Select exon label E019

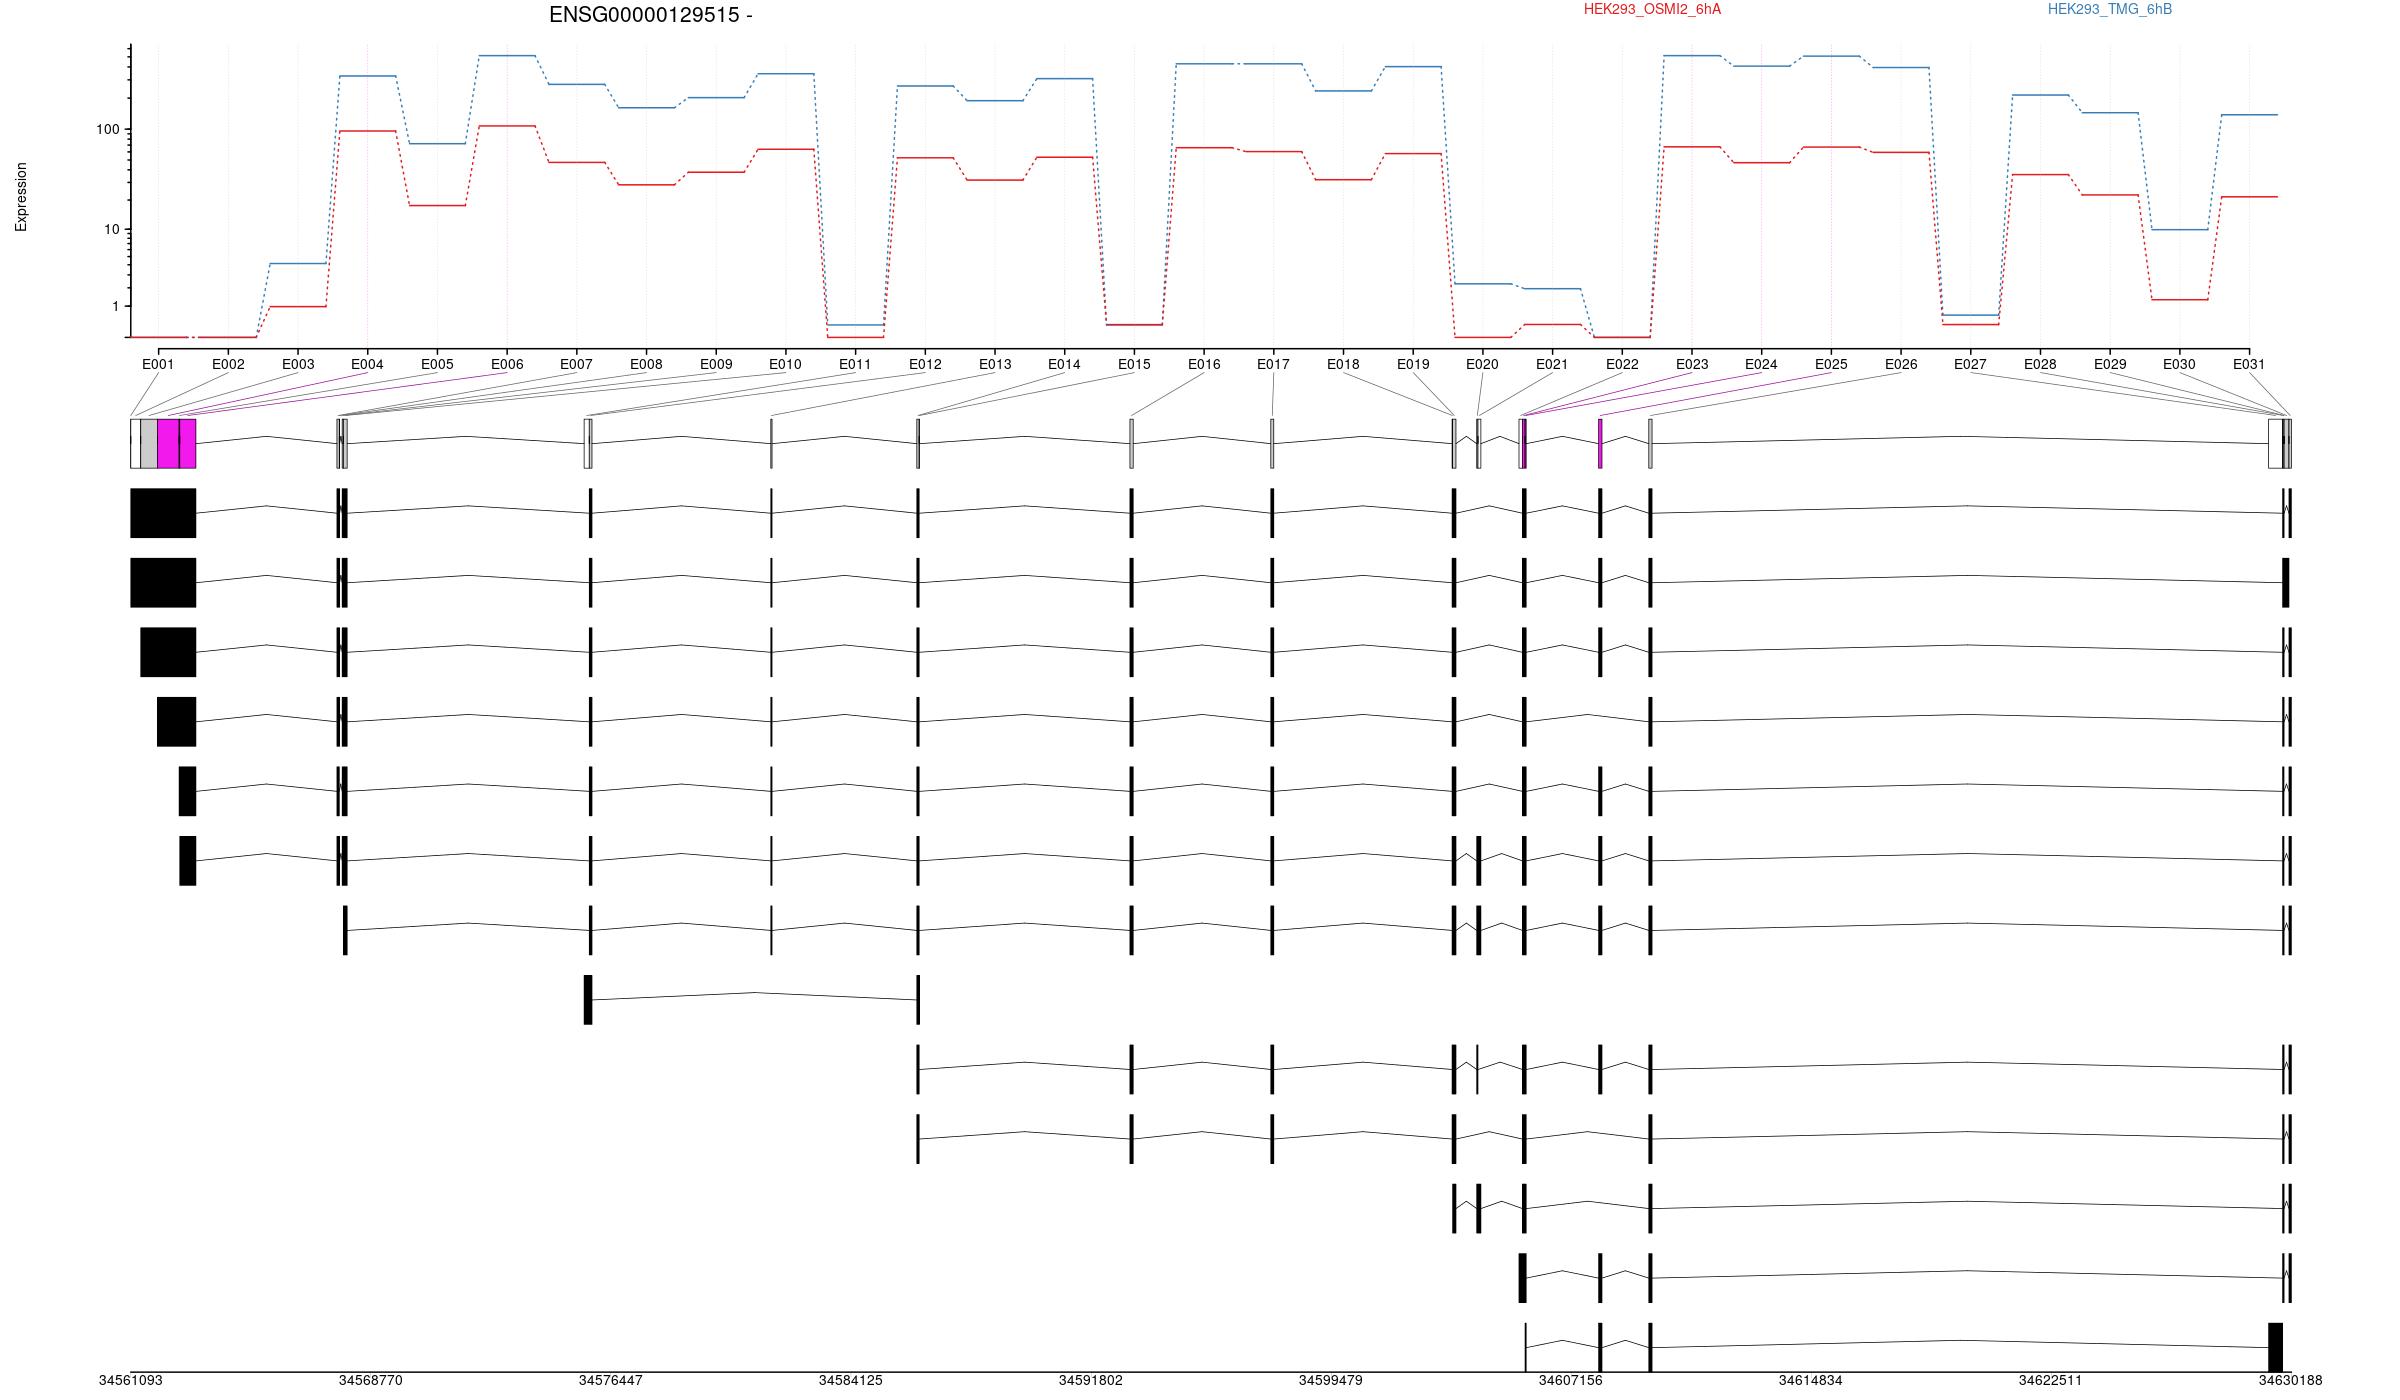coord(1413,364)
